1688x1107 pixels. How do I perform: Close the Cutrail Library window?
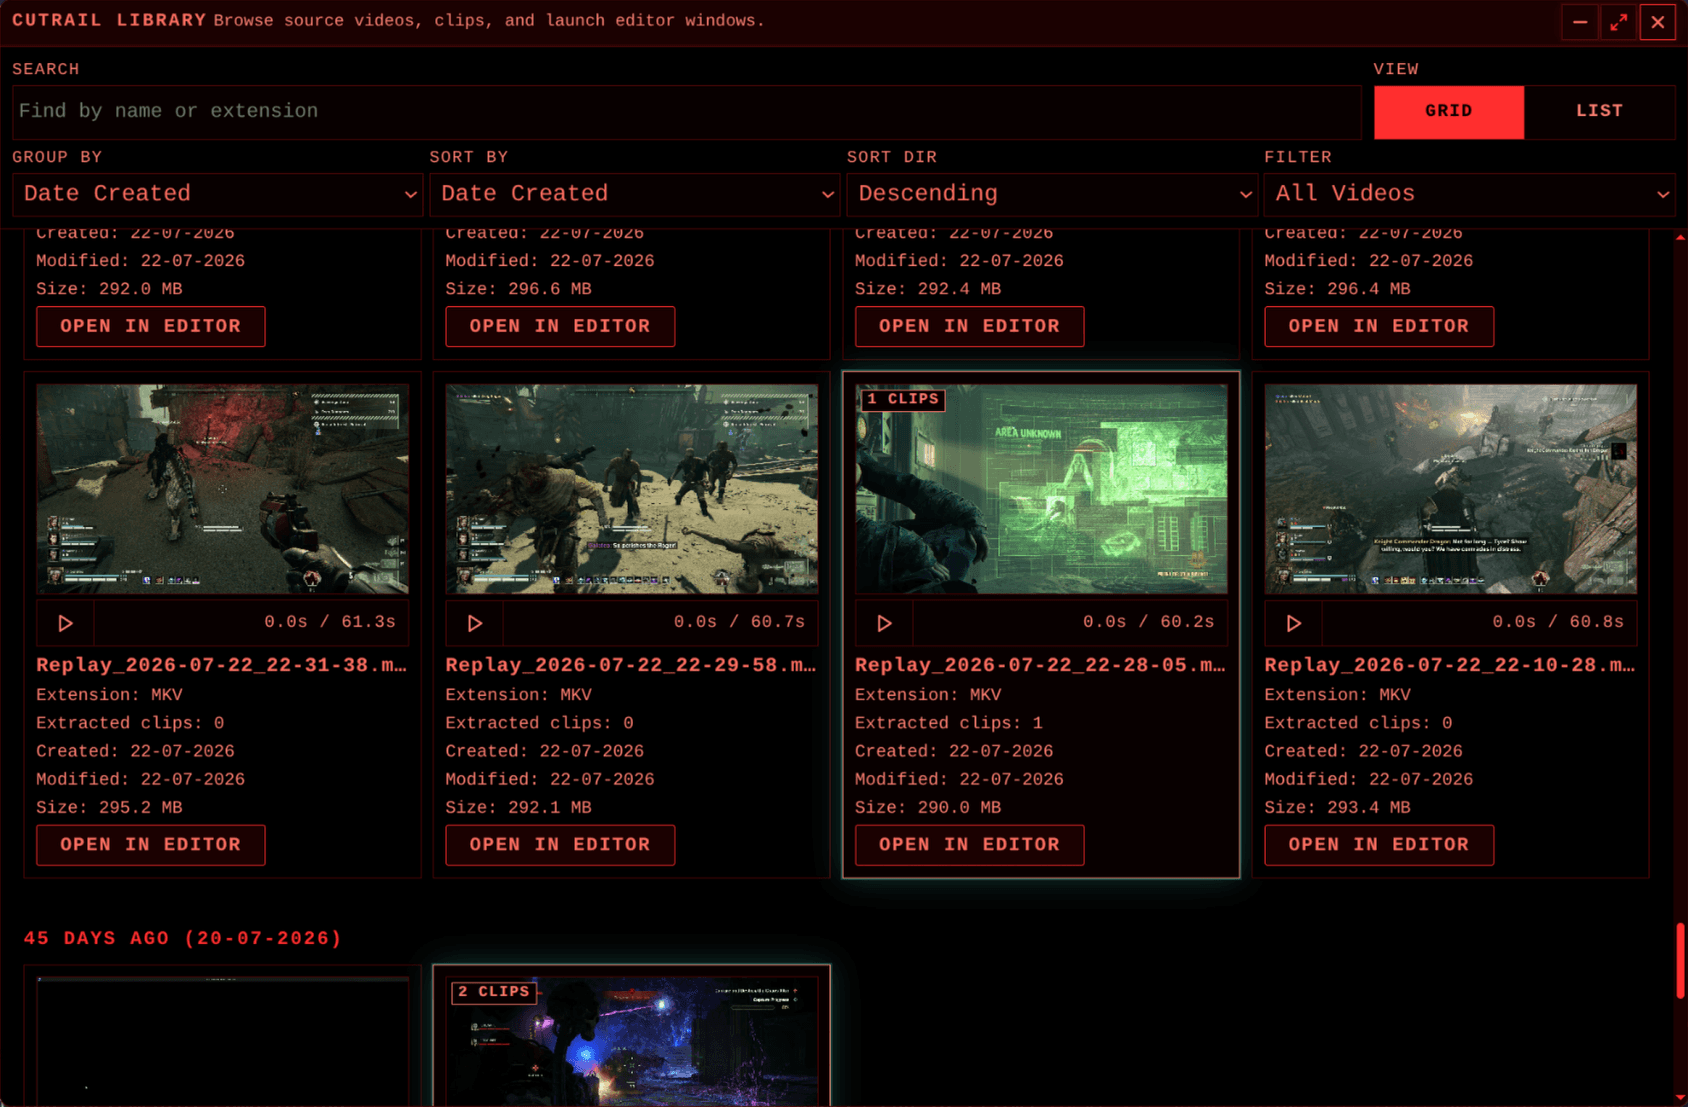coord(1658,22)
